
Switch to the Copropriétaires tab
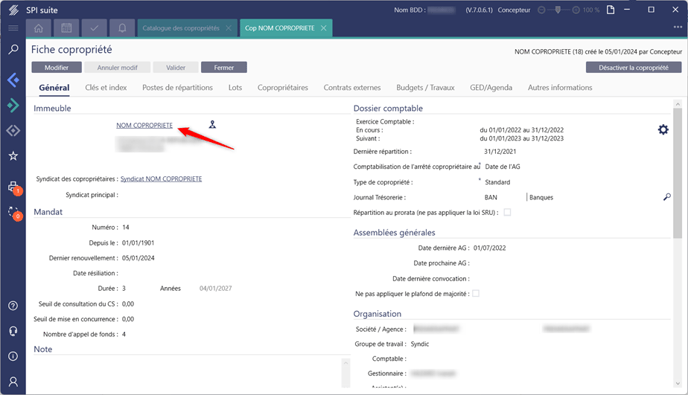[283, 87]
